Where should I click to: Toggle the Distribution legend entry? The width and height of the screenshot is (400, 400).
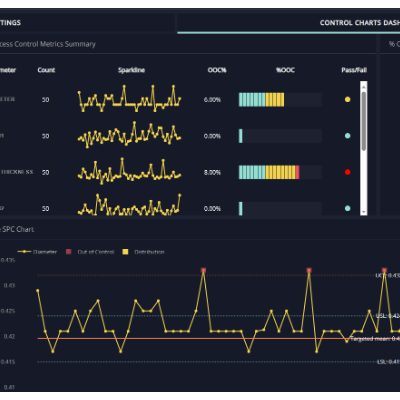[143, 252]
